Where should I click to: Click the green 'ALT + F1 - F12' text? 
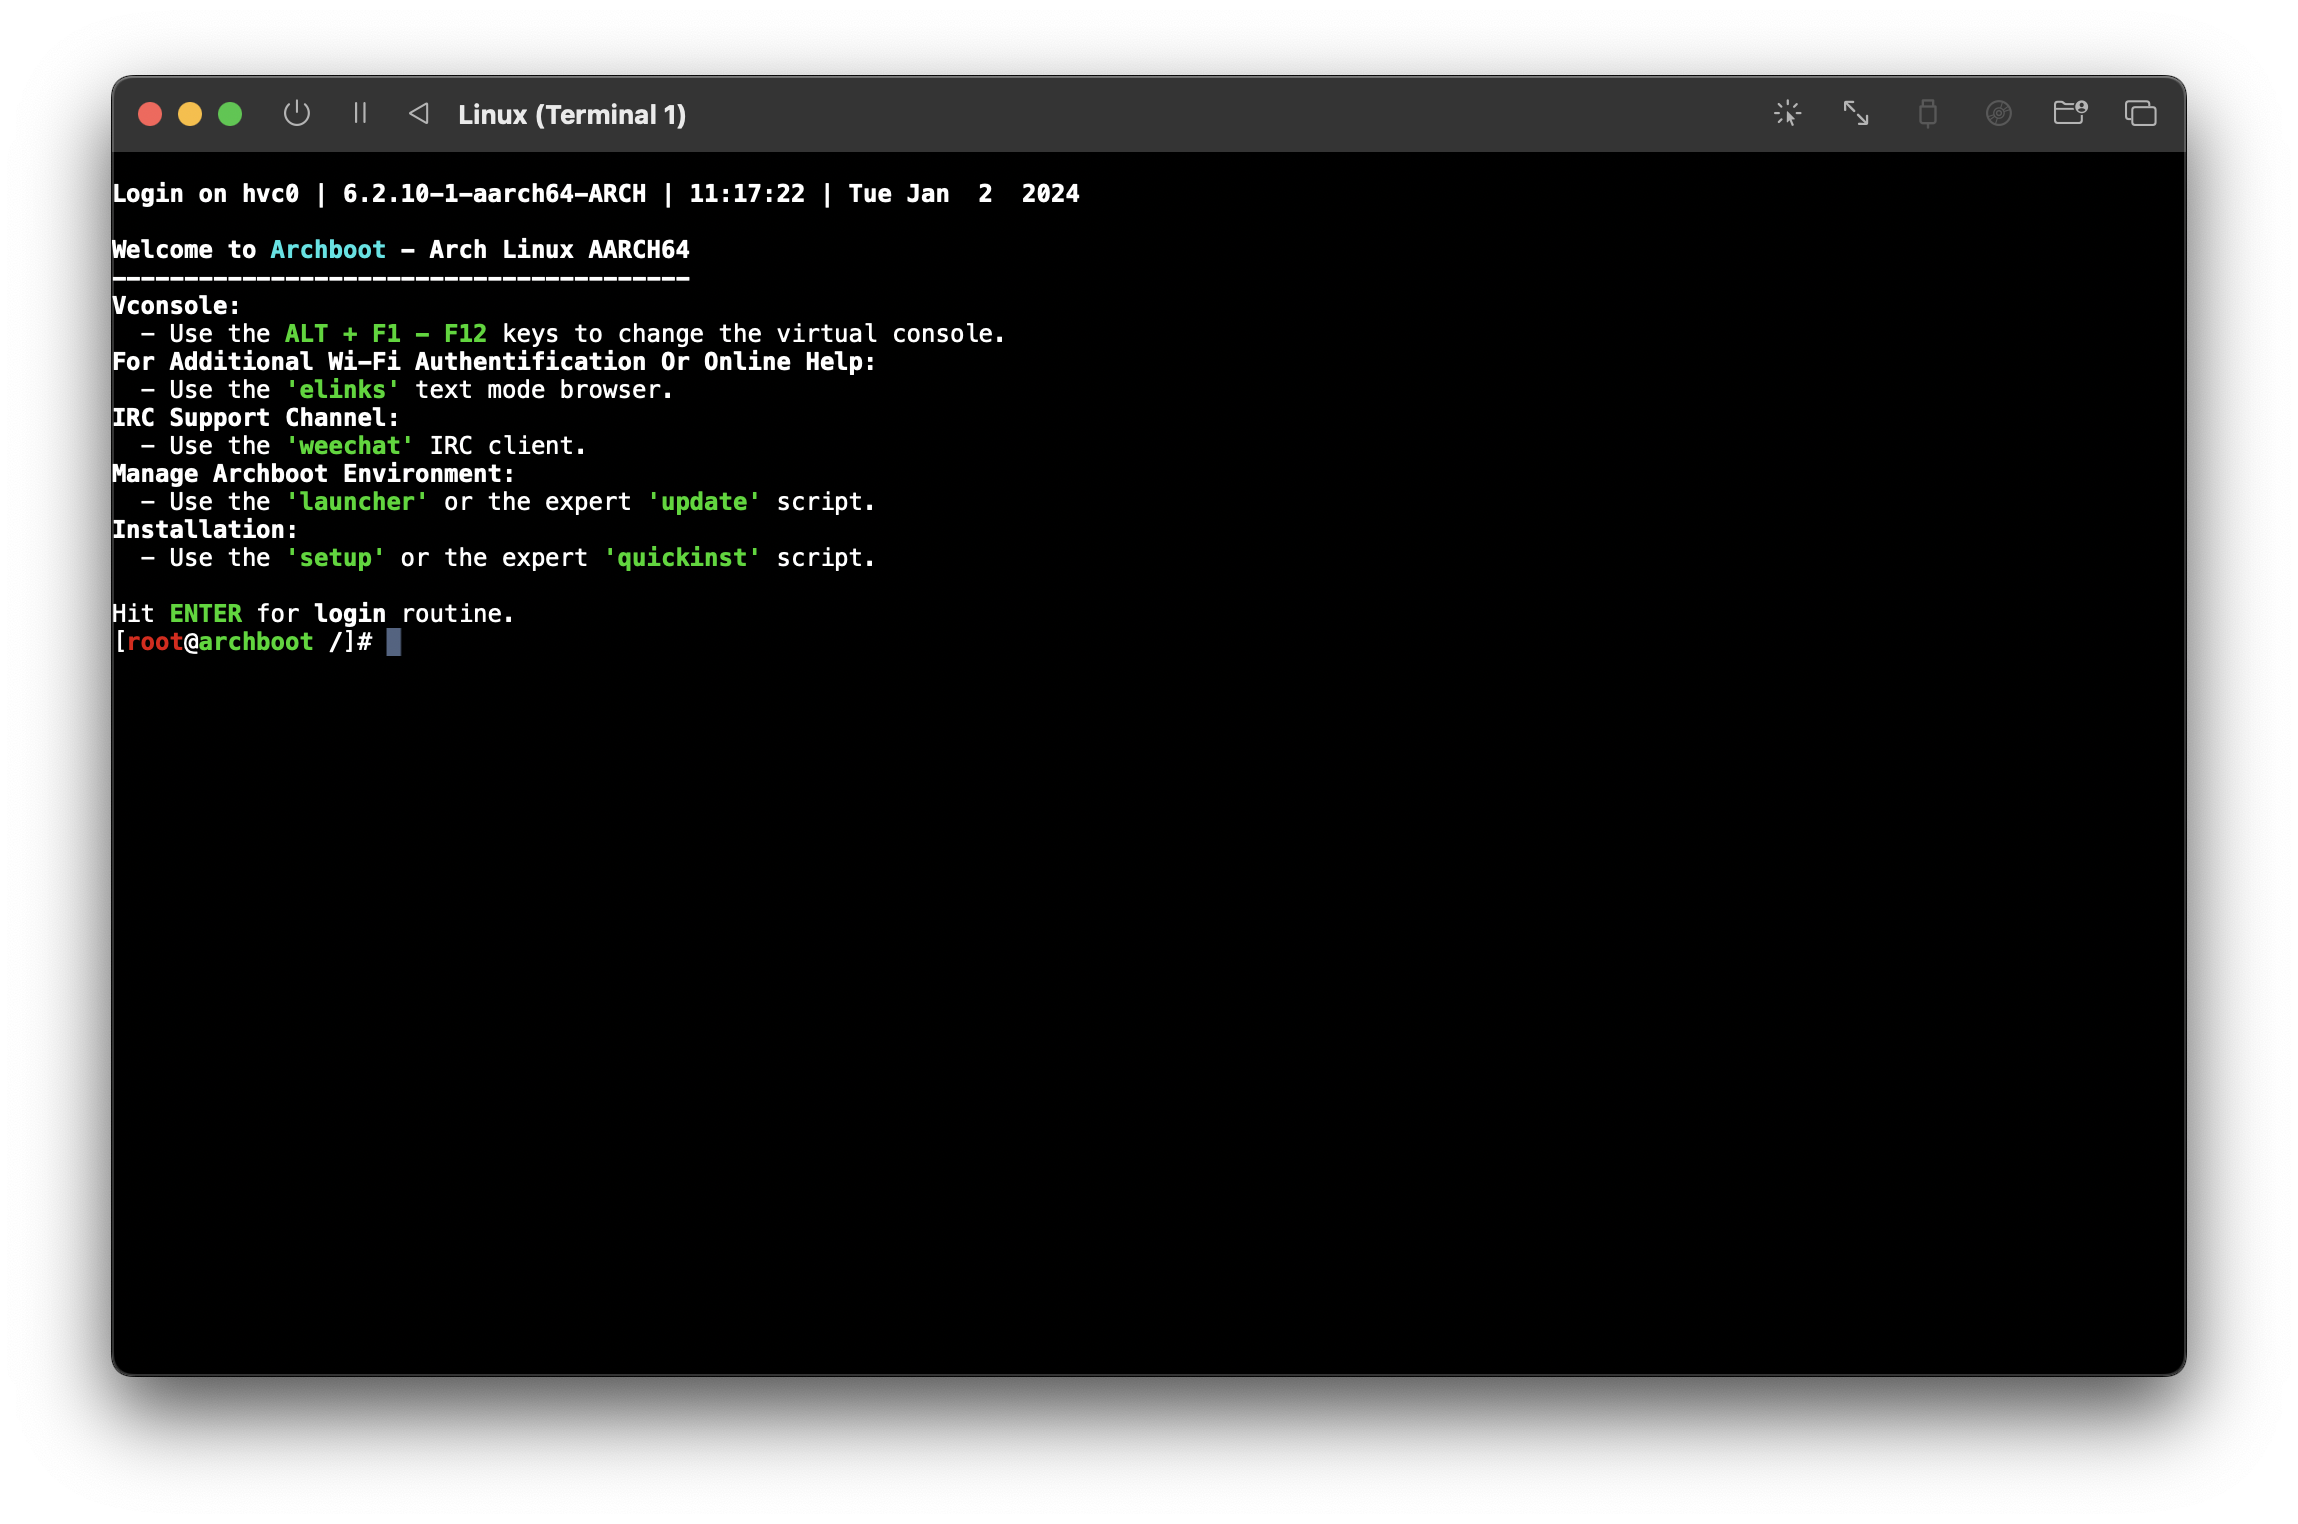pyautogui.click(x=386, y=334)
